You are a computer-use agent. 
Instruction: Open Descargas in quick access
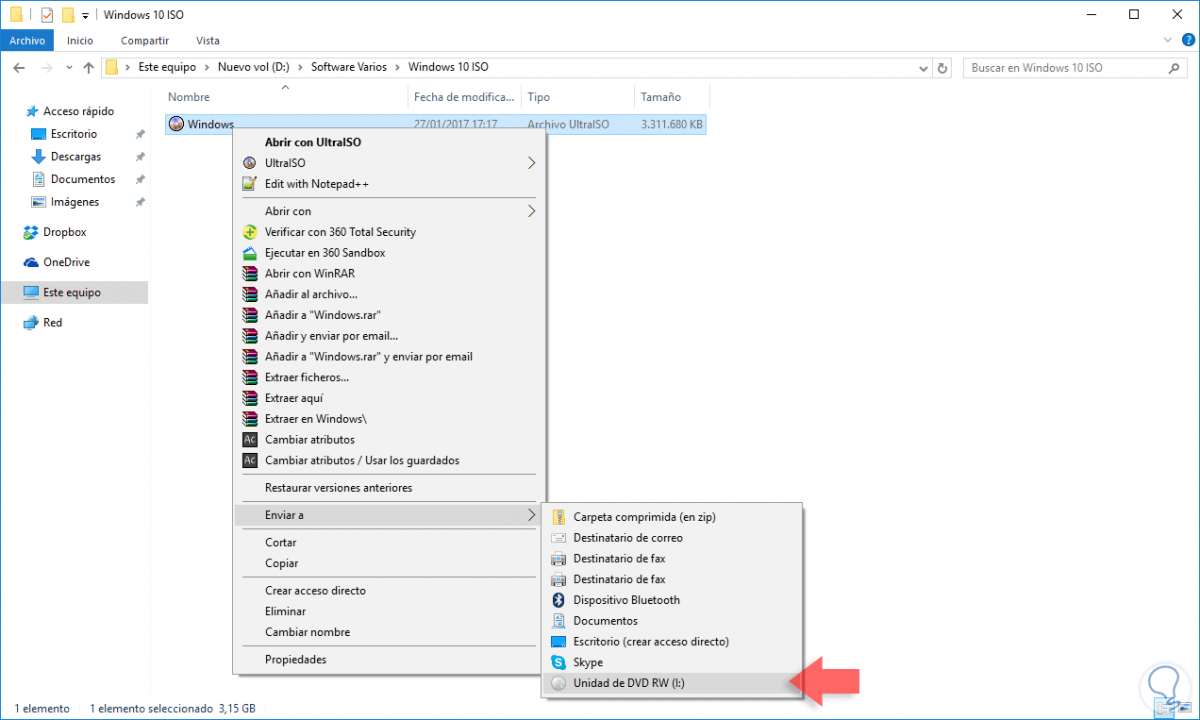pos(76,157)
